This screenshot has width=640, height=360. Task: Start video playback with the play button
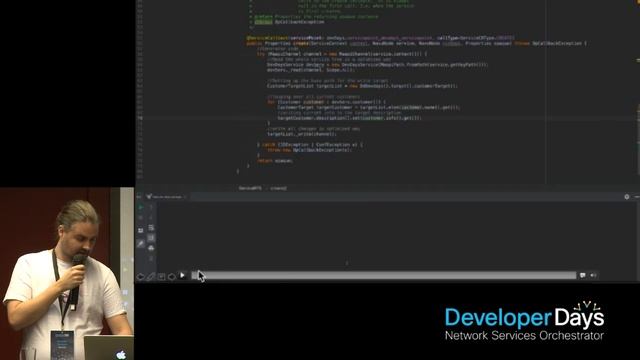pyautogui.click(x=182, y=276)
